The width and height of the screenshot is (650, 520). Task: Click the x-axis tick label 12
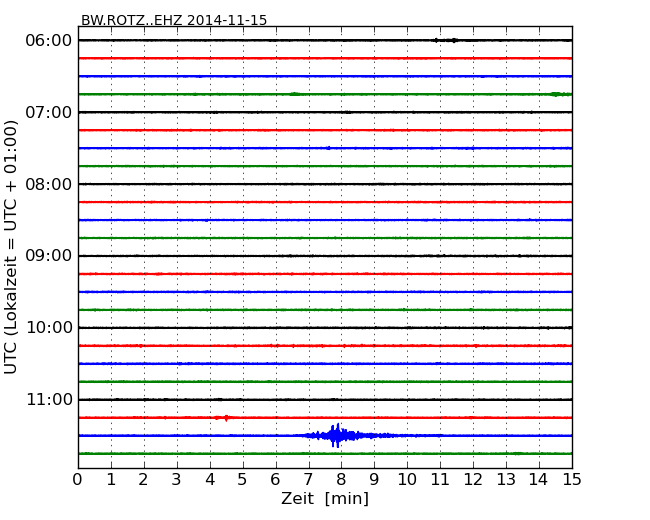click(473, 480)
